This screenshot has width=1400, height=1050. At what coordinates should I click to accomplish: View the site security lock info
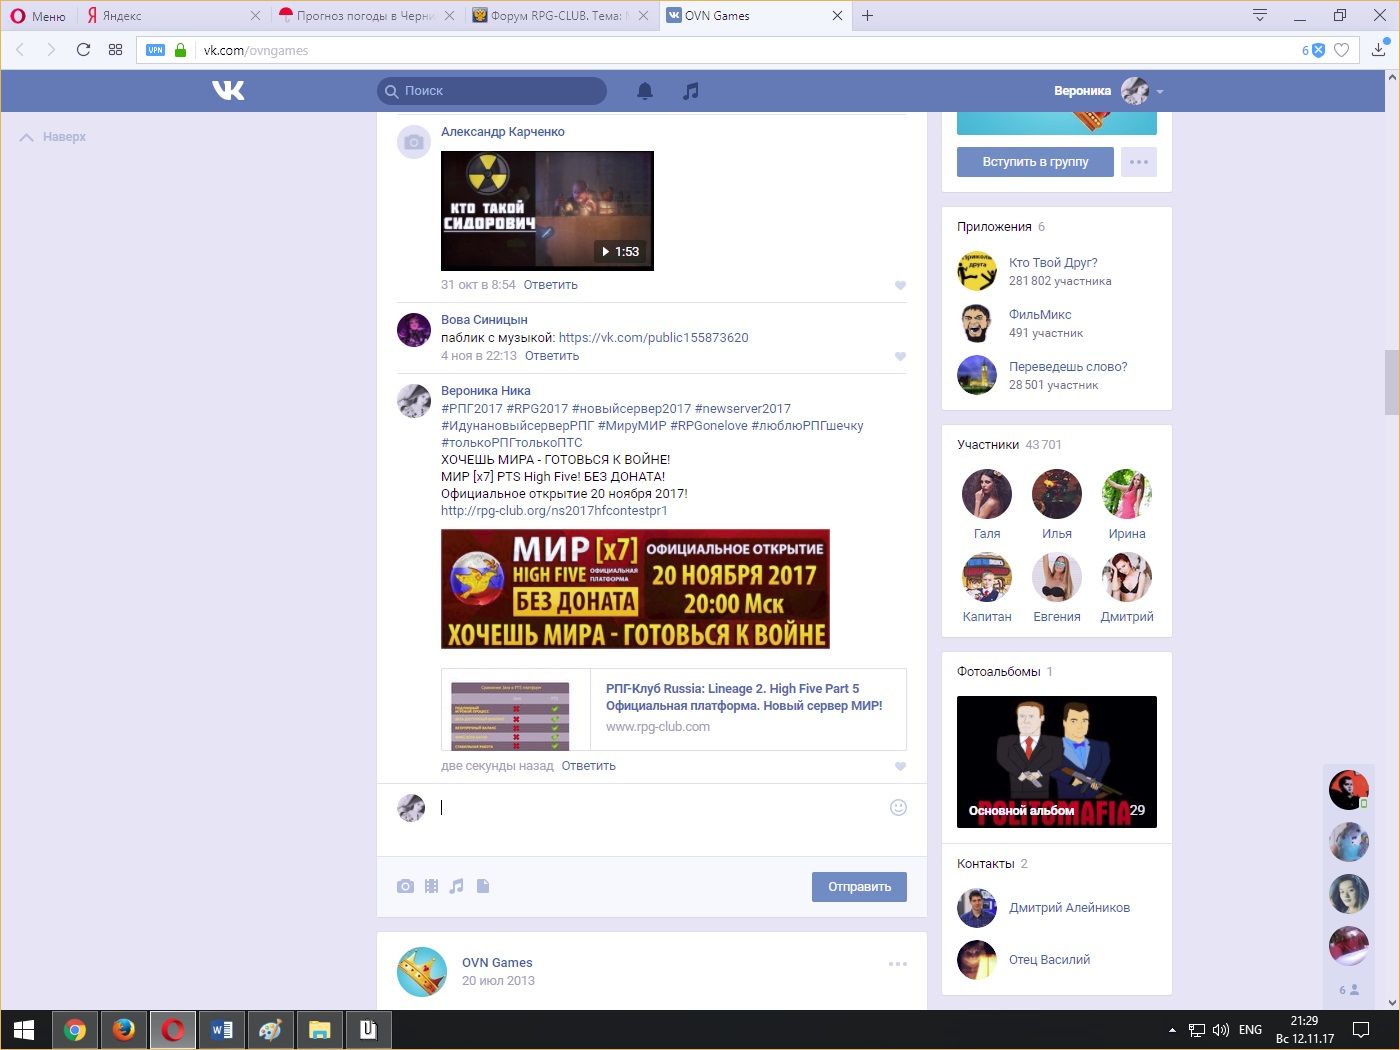pyautogui.click(x=180, y=50)
